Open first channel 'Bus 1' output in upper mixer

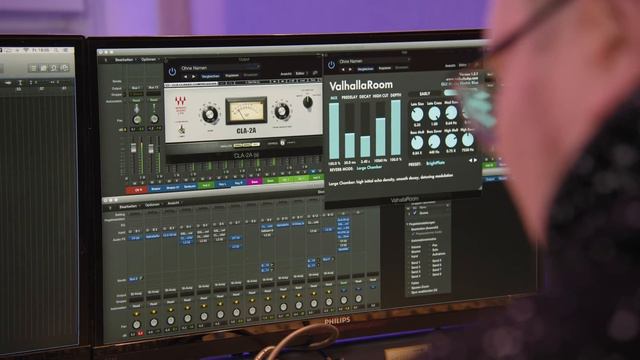[136, 88]
